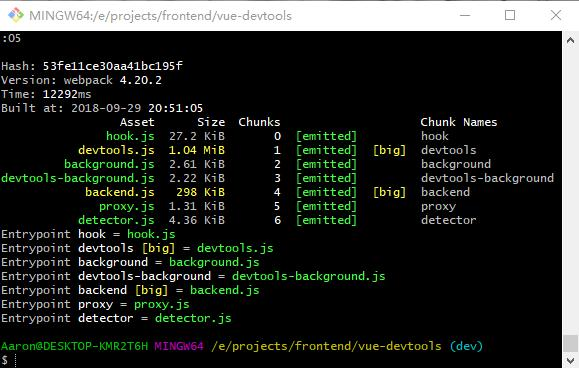Image resolution: width=579 pixels, height=368 pixels.
Task: Click the [big] flag in devtools.js table row
Action: [x=389, y=150]
